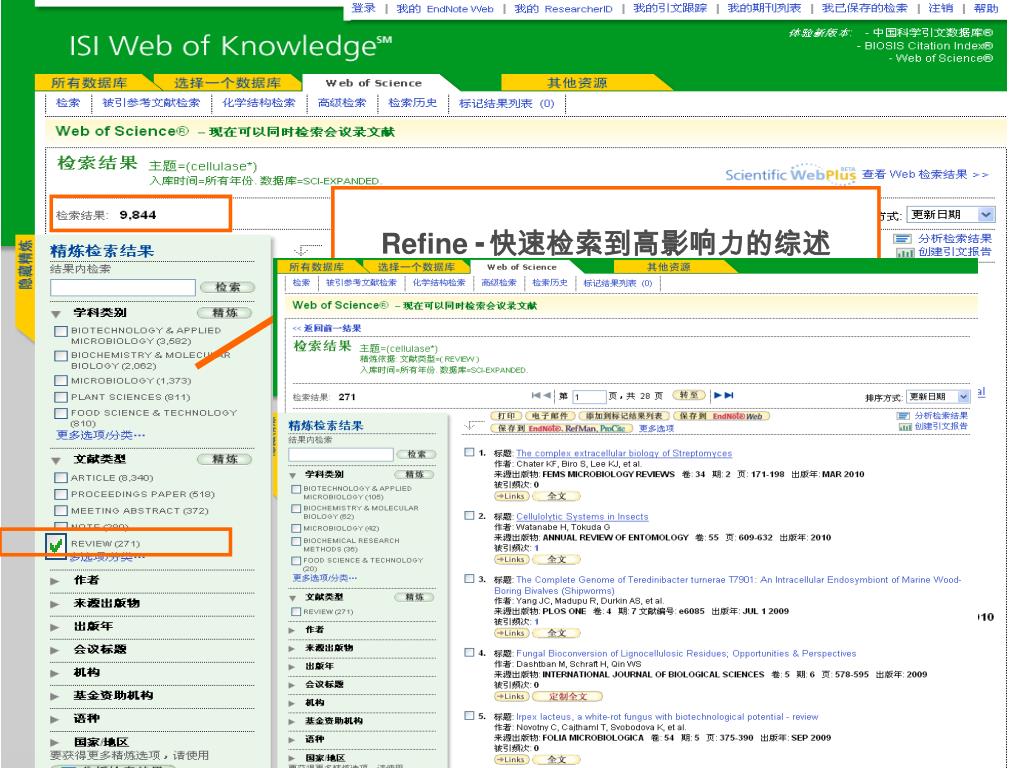Viewport: 1024px width, 768px height.
Task: Tick PROCEEDINGS PAPER (518) checkbox
Action: 61,494
